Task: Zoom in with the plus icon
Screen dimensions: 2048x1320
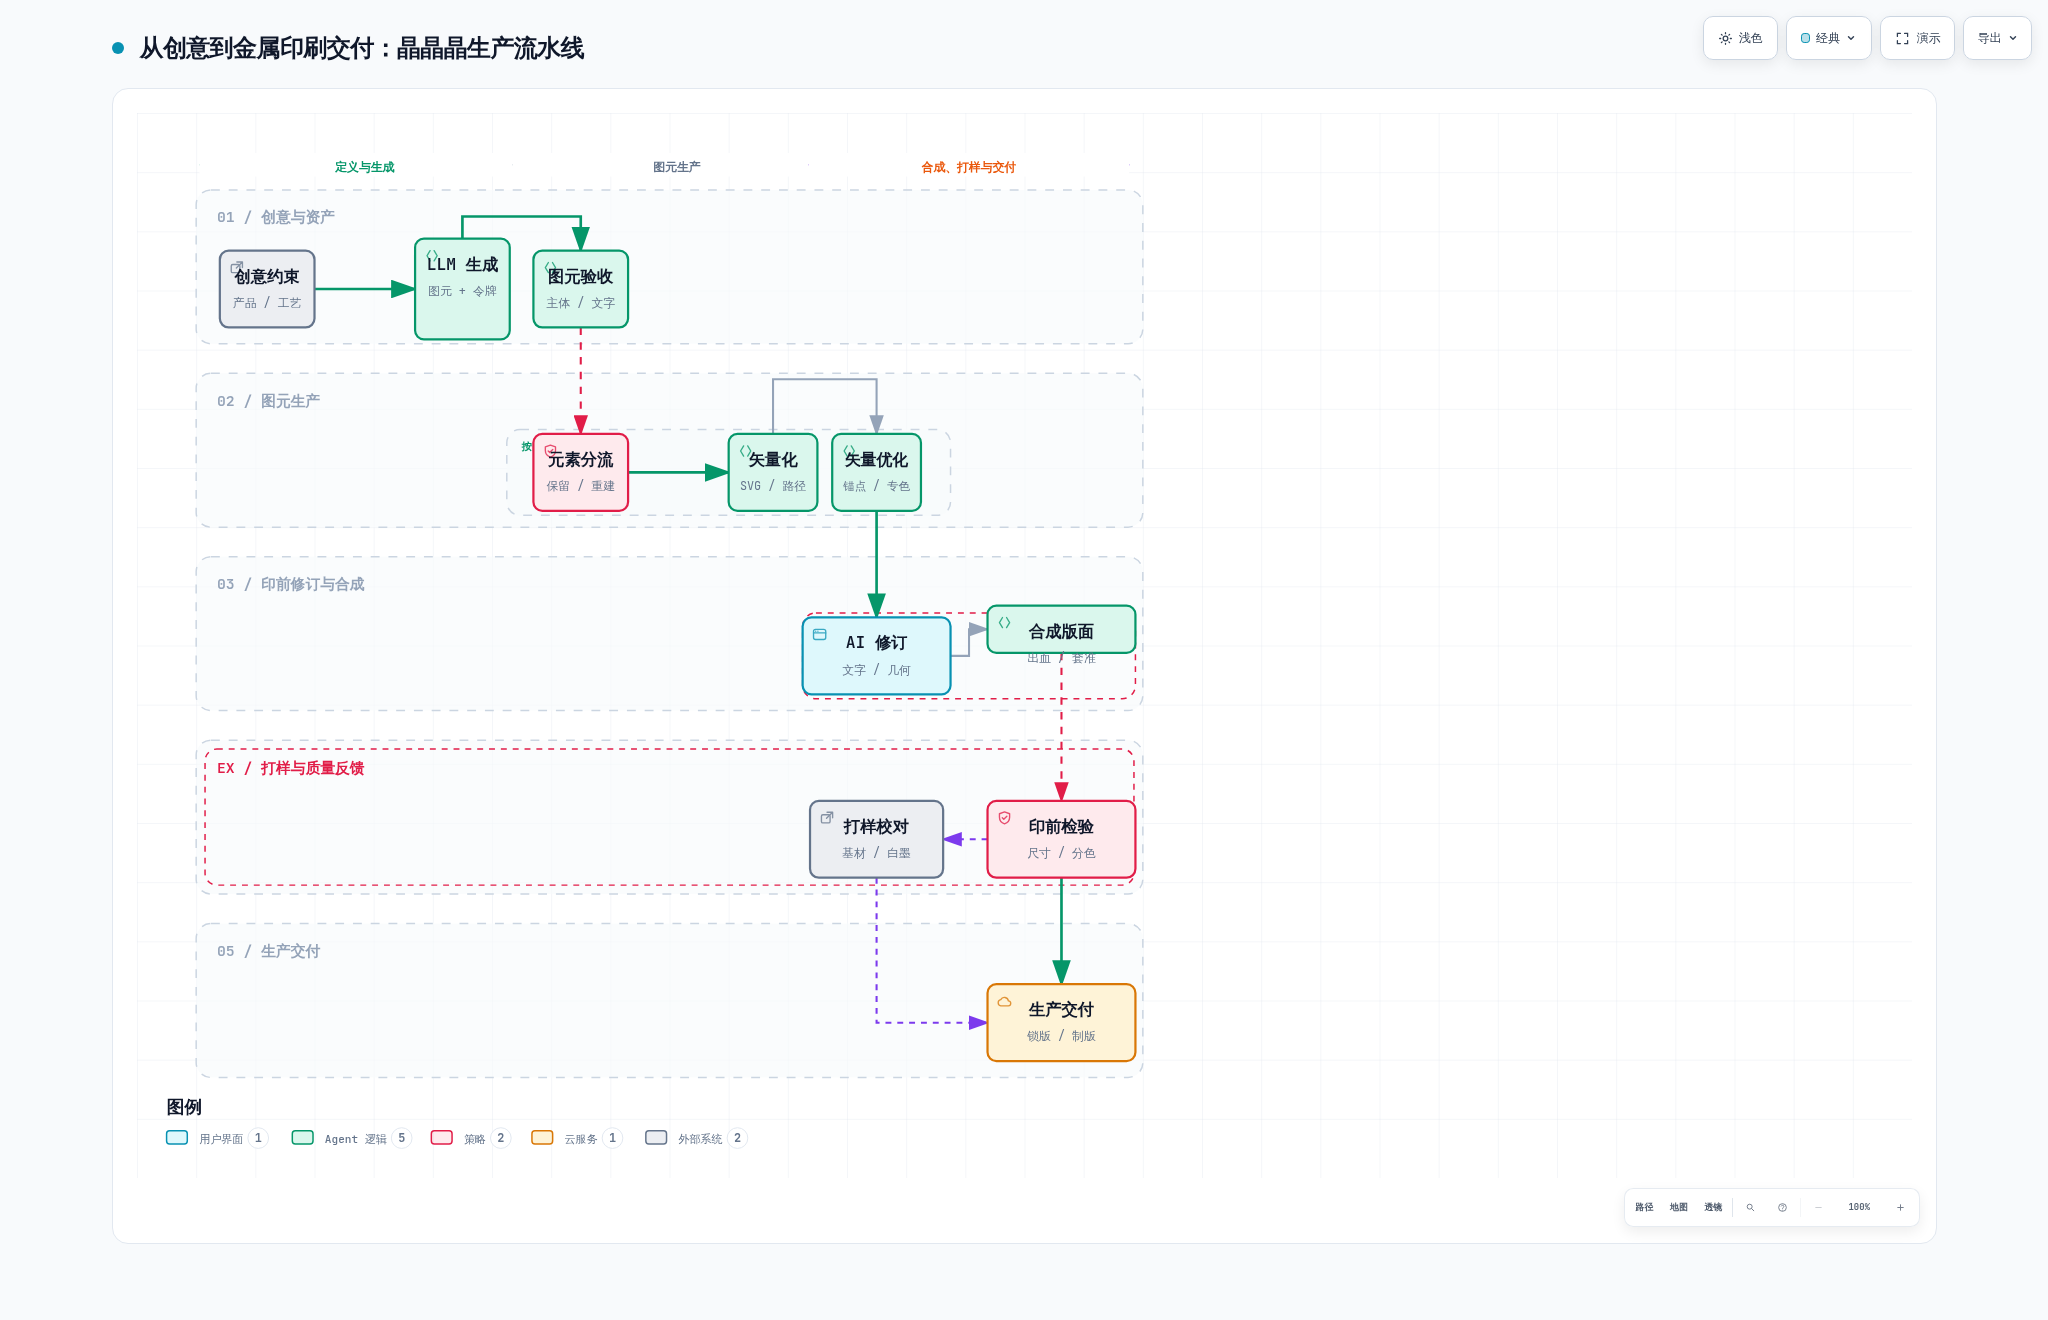Action: (1900, 1207)
